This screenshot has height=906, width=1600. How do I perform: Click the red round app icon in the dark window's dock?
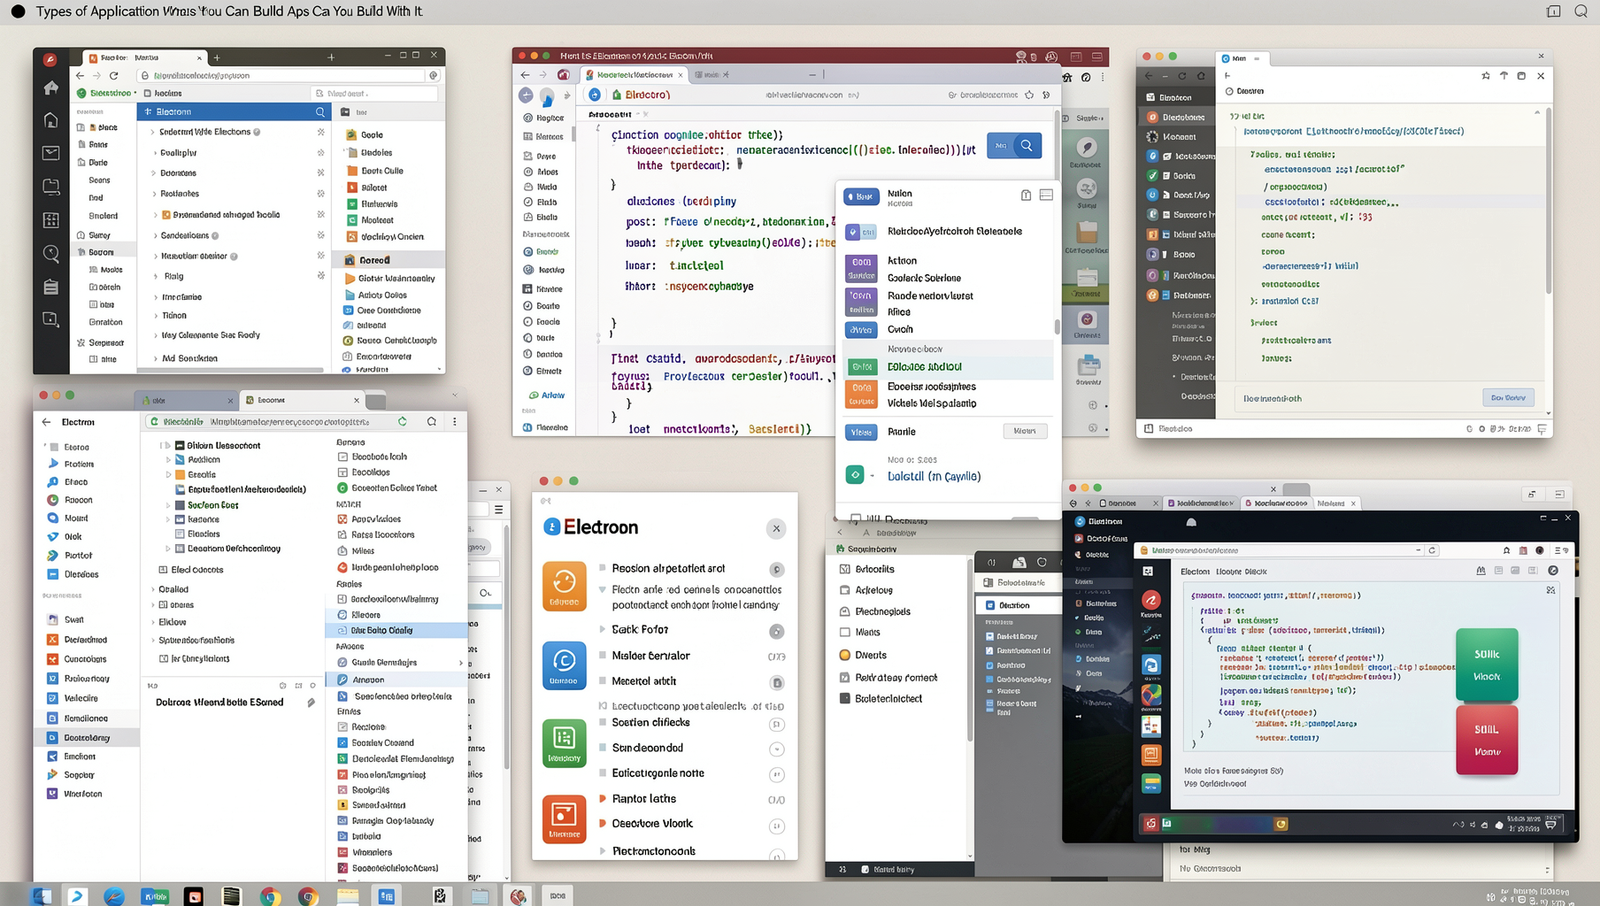[x=1151, y=600]
